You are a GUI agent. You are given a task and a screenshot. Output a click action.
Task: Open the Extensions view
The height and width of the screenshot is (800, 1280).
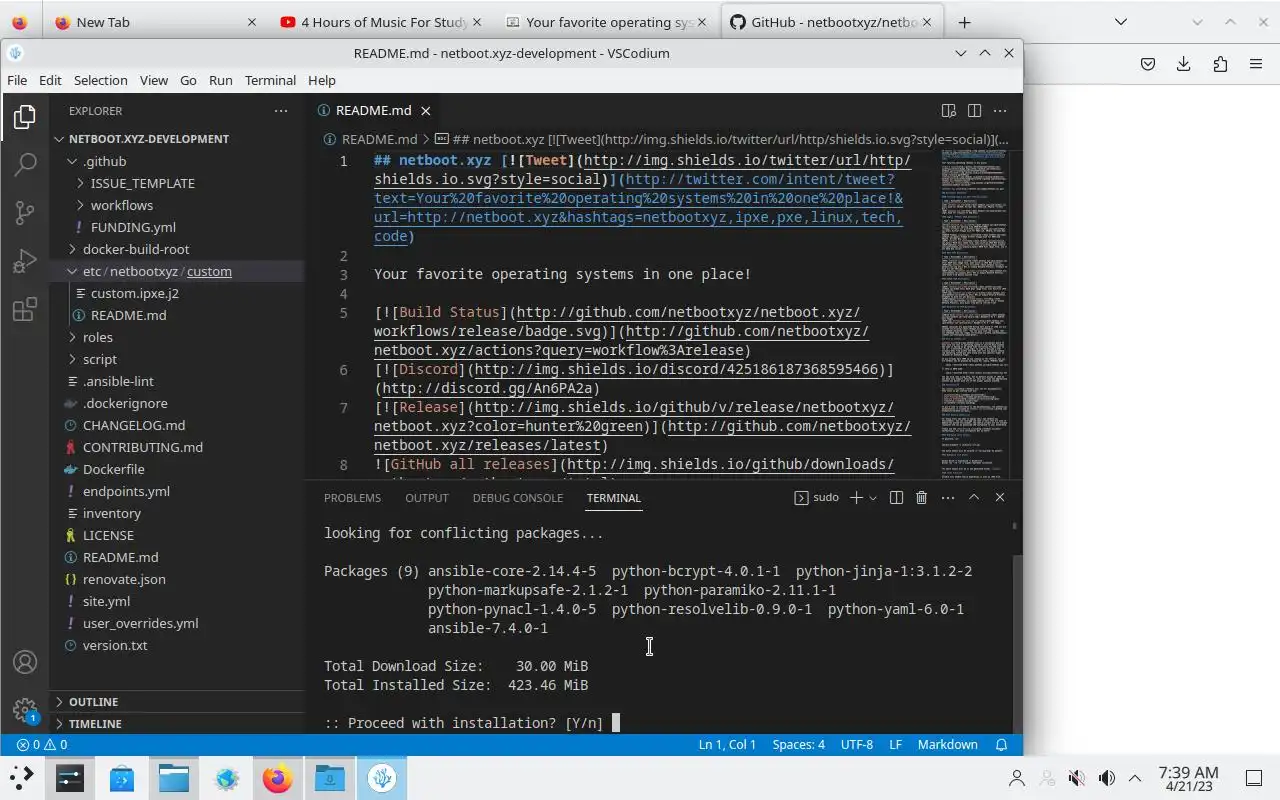pos(25,310)
